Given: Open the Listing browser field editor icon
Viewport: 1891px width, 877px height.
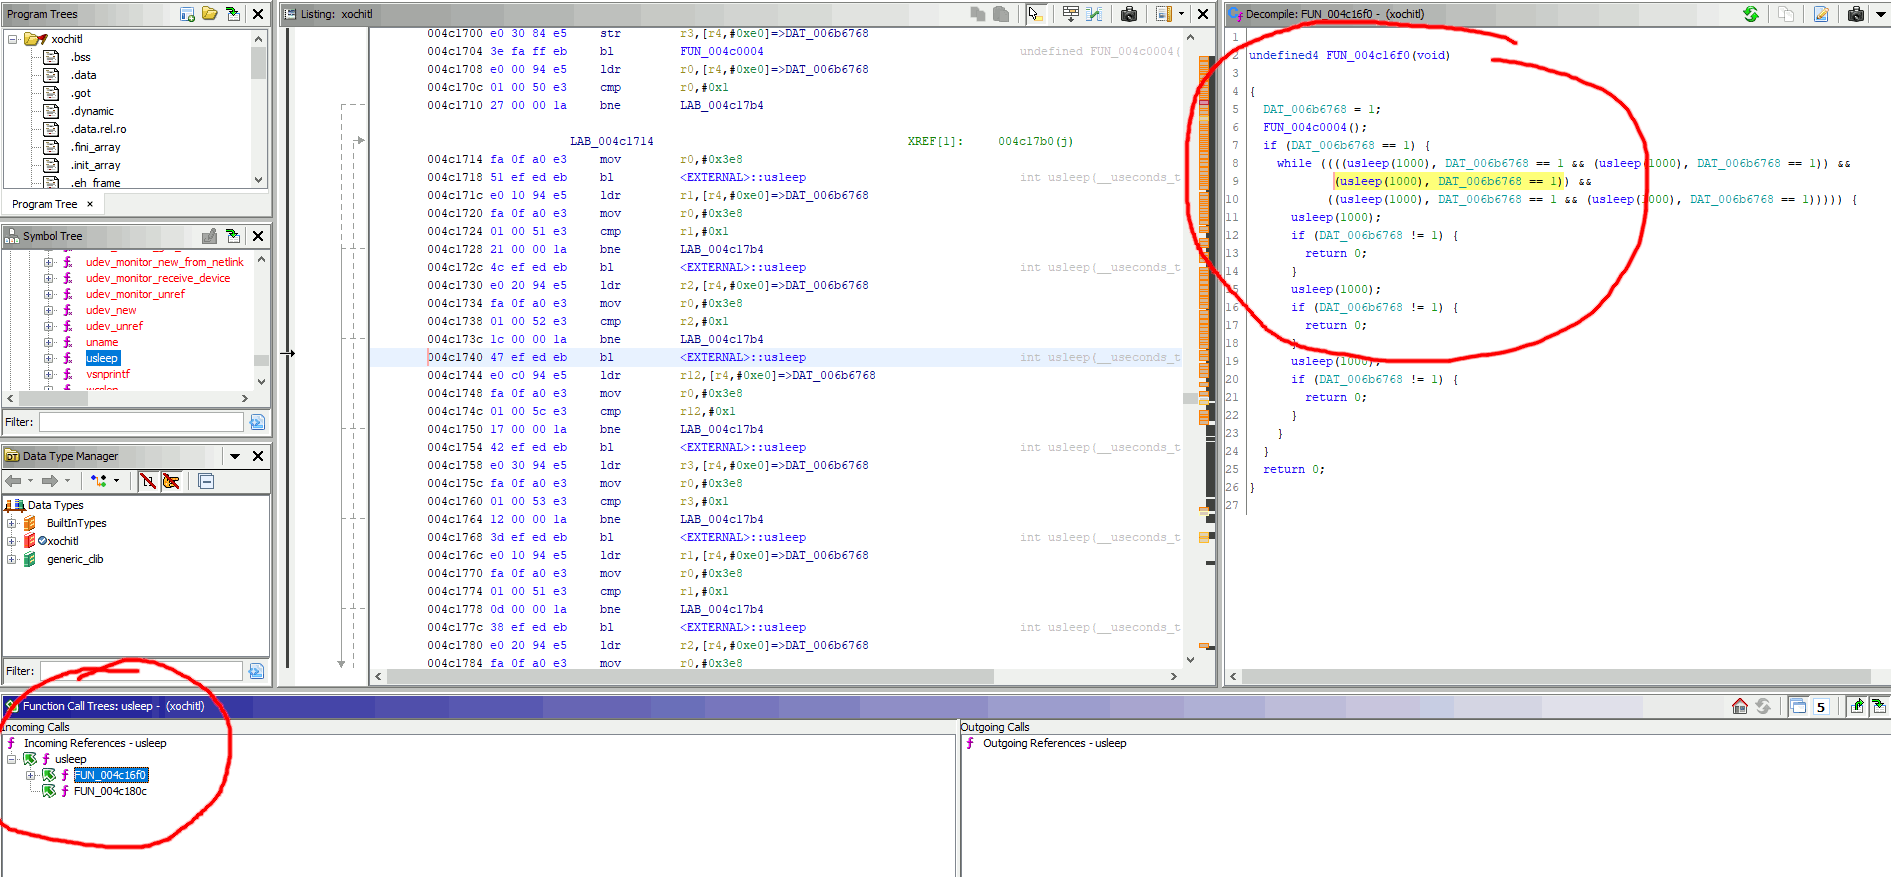Looking at the screenshot, I should 1071,14.
